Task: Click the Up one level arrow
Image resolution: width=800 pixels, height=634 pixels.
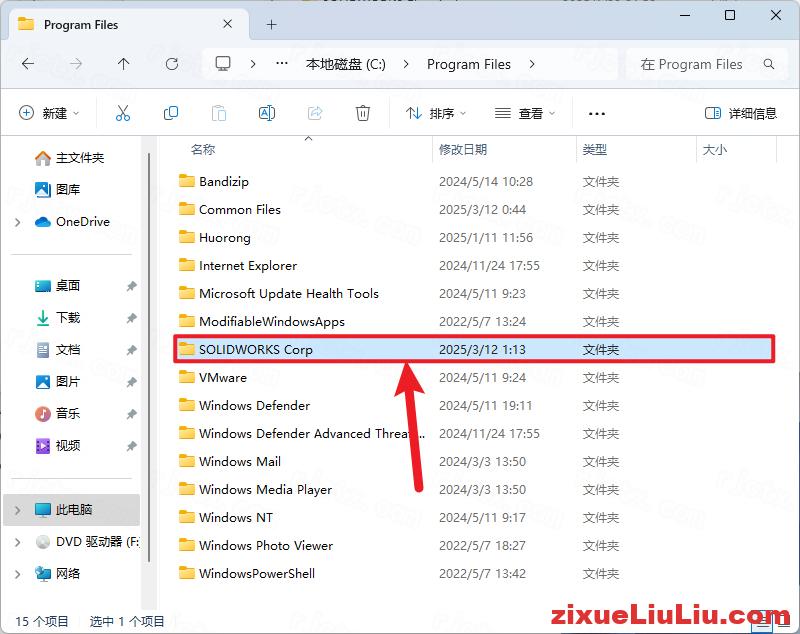Action: (x=122, y=64)
